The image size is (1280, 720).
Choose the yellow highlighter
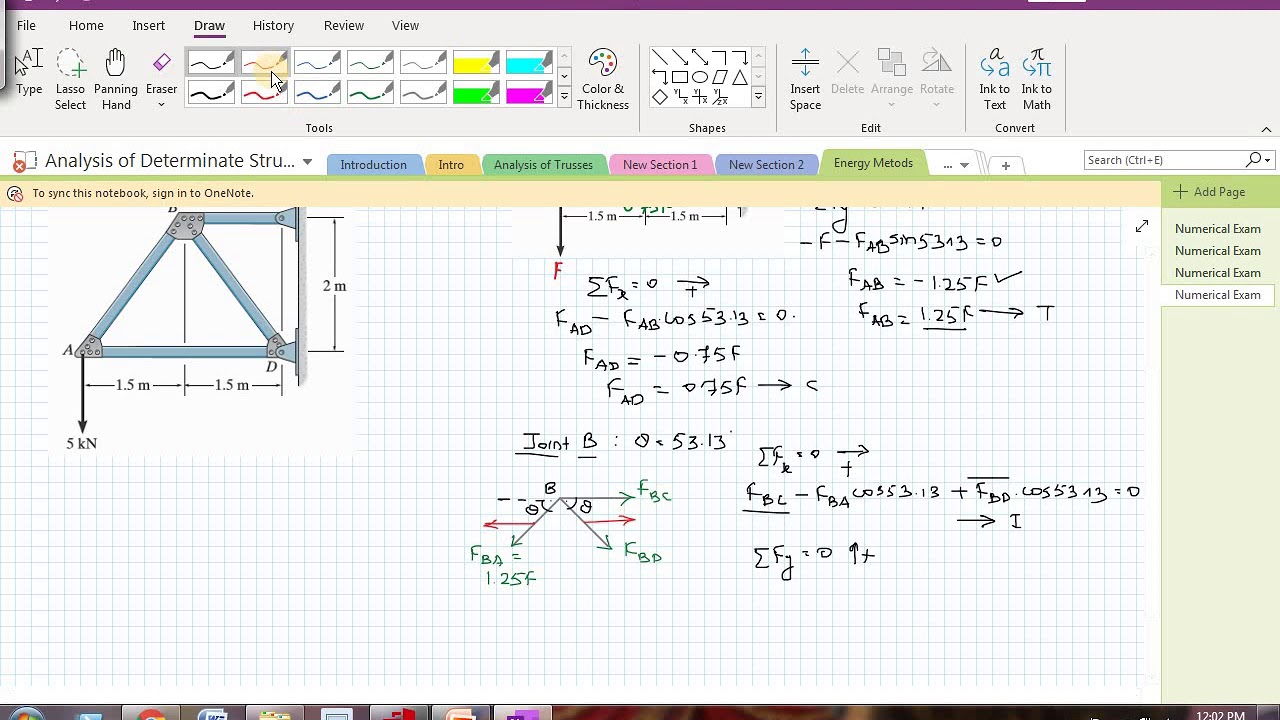point(476,64)
